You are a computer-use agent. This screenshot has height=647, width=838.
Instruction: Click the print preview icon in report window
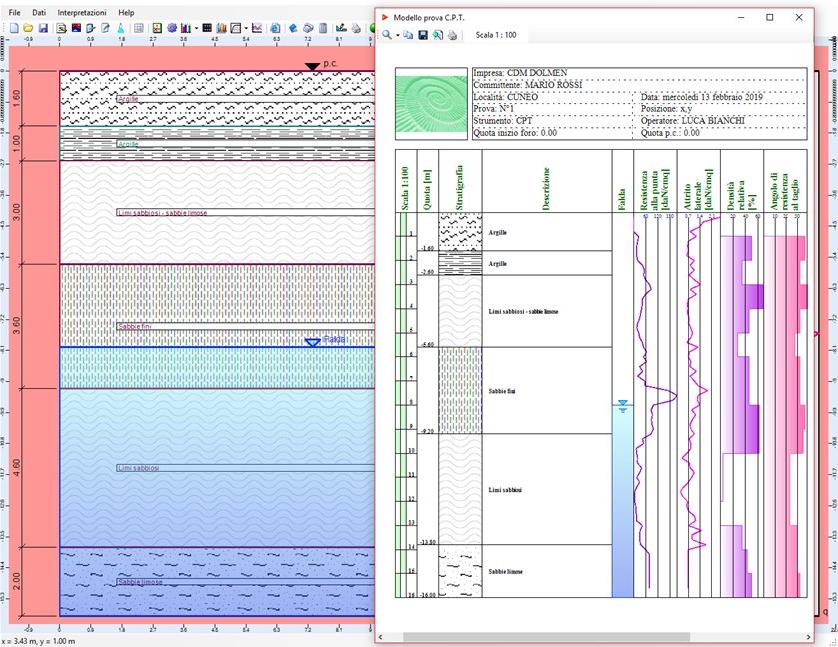(438, 35)
